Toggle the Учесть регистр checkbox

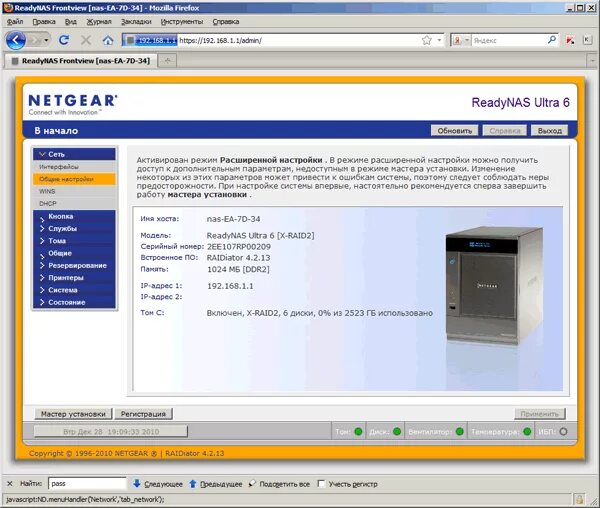pos(321,484)
